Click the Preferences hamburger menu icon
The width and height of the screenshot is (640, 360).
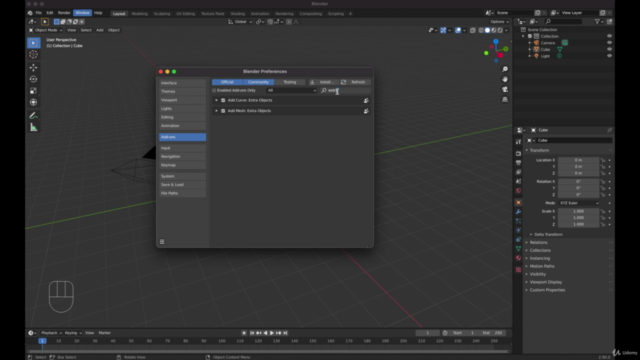(162, 242)
